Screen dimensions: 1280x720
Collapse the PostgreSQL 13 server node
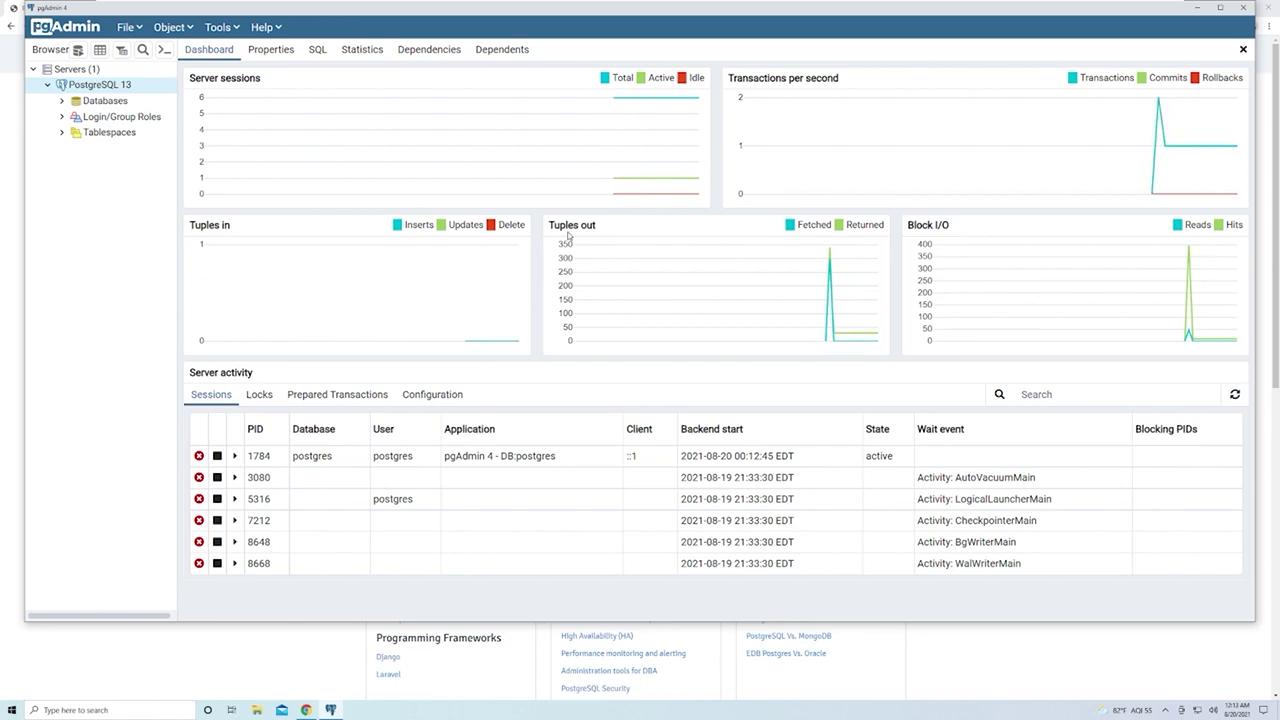point(47,85)
